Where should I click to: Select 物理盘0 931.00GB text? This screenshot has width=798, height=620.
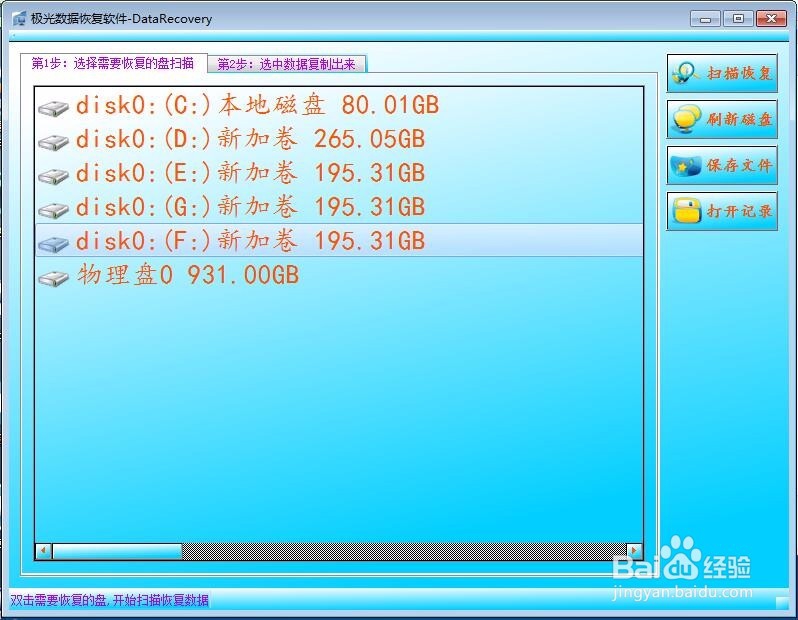pos(188,275)
